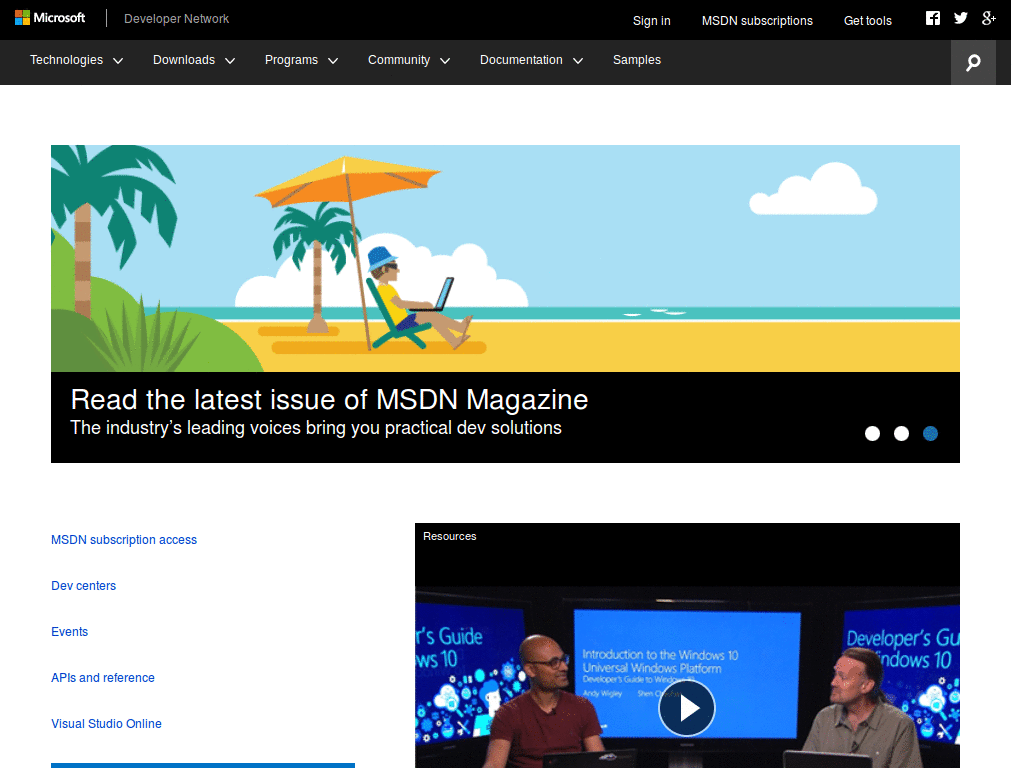The width and height of the screenshot is (1024, 768).
Task: Select the third blue carousel dot
Action: [x=930, y=434]
